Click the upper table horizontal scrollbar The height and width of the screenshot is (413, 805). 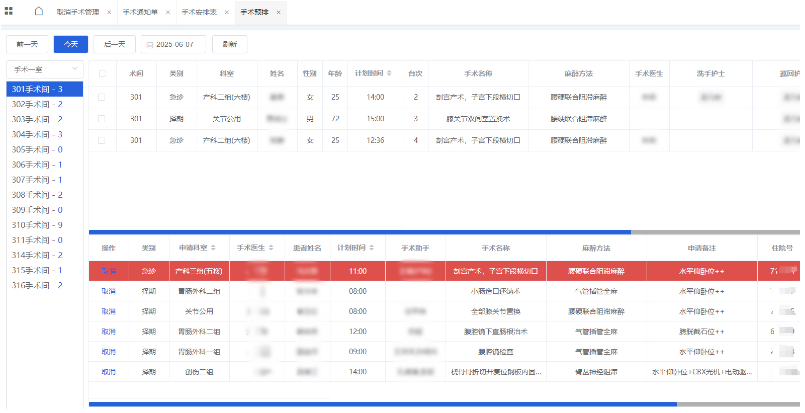coord(359,232)
